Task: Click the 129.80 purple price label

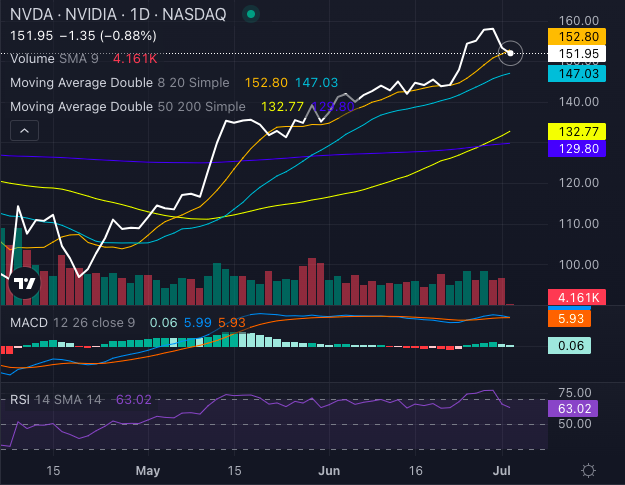Action: pos(577,149)
